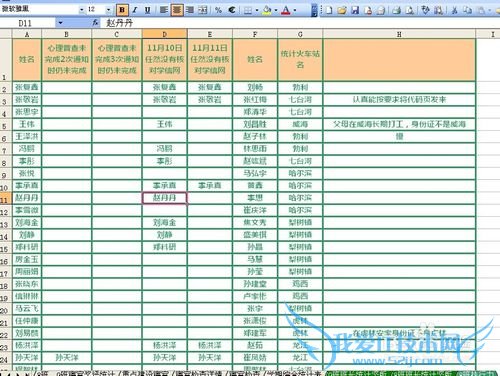The image size is (500, 376).
Task: Select row 11 header
Action: (x=6, y=198)
